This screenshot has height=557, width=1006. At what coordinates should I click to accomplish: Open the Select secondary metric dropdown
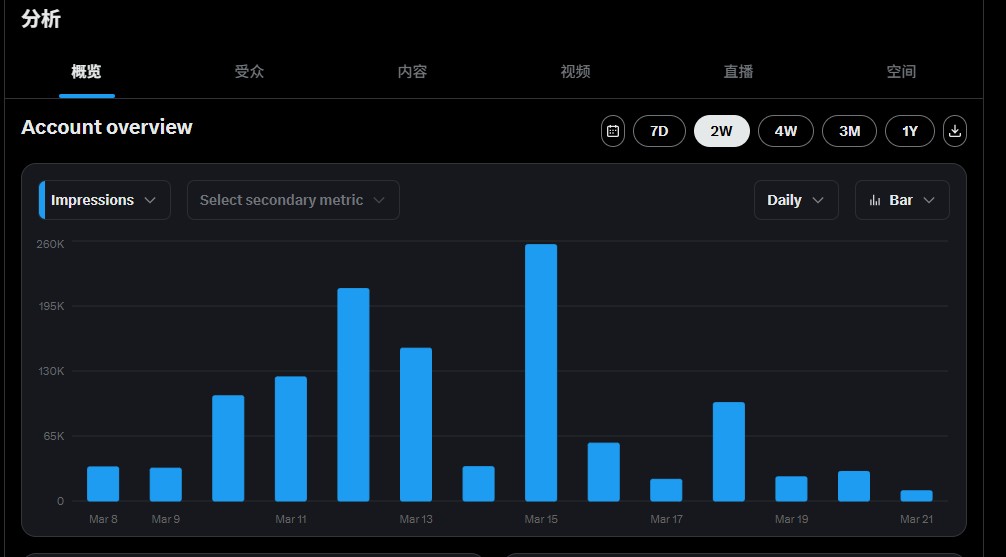tap(293, 200)
